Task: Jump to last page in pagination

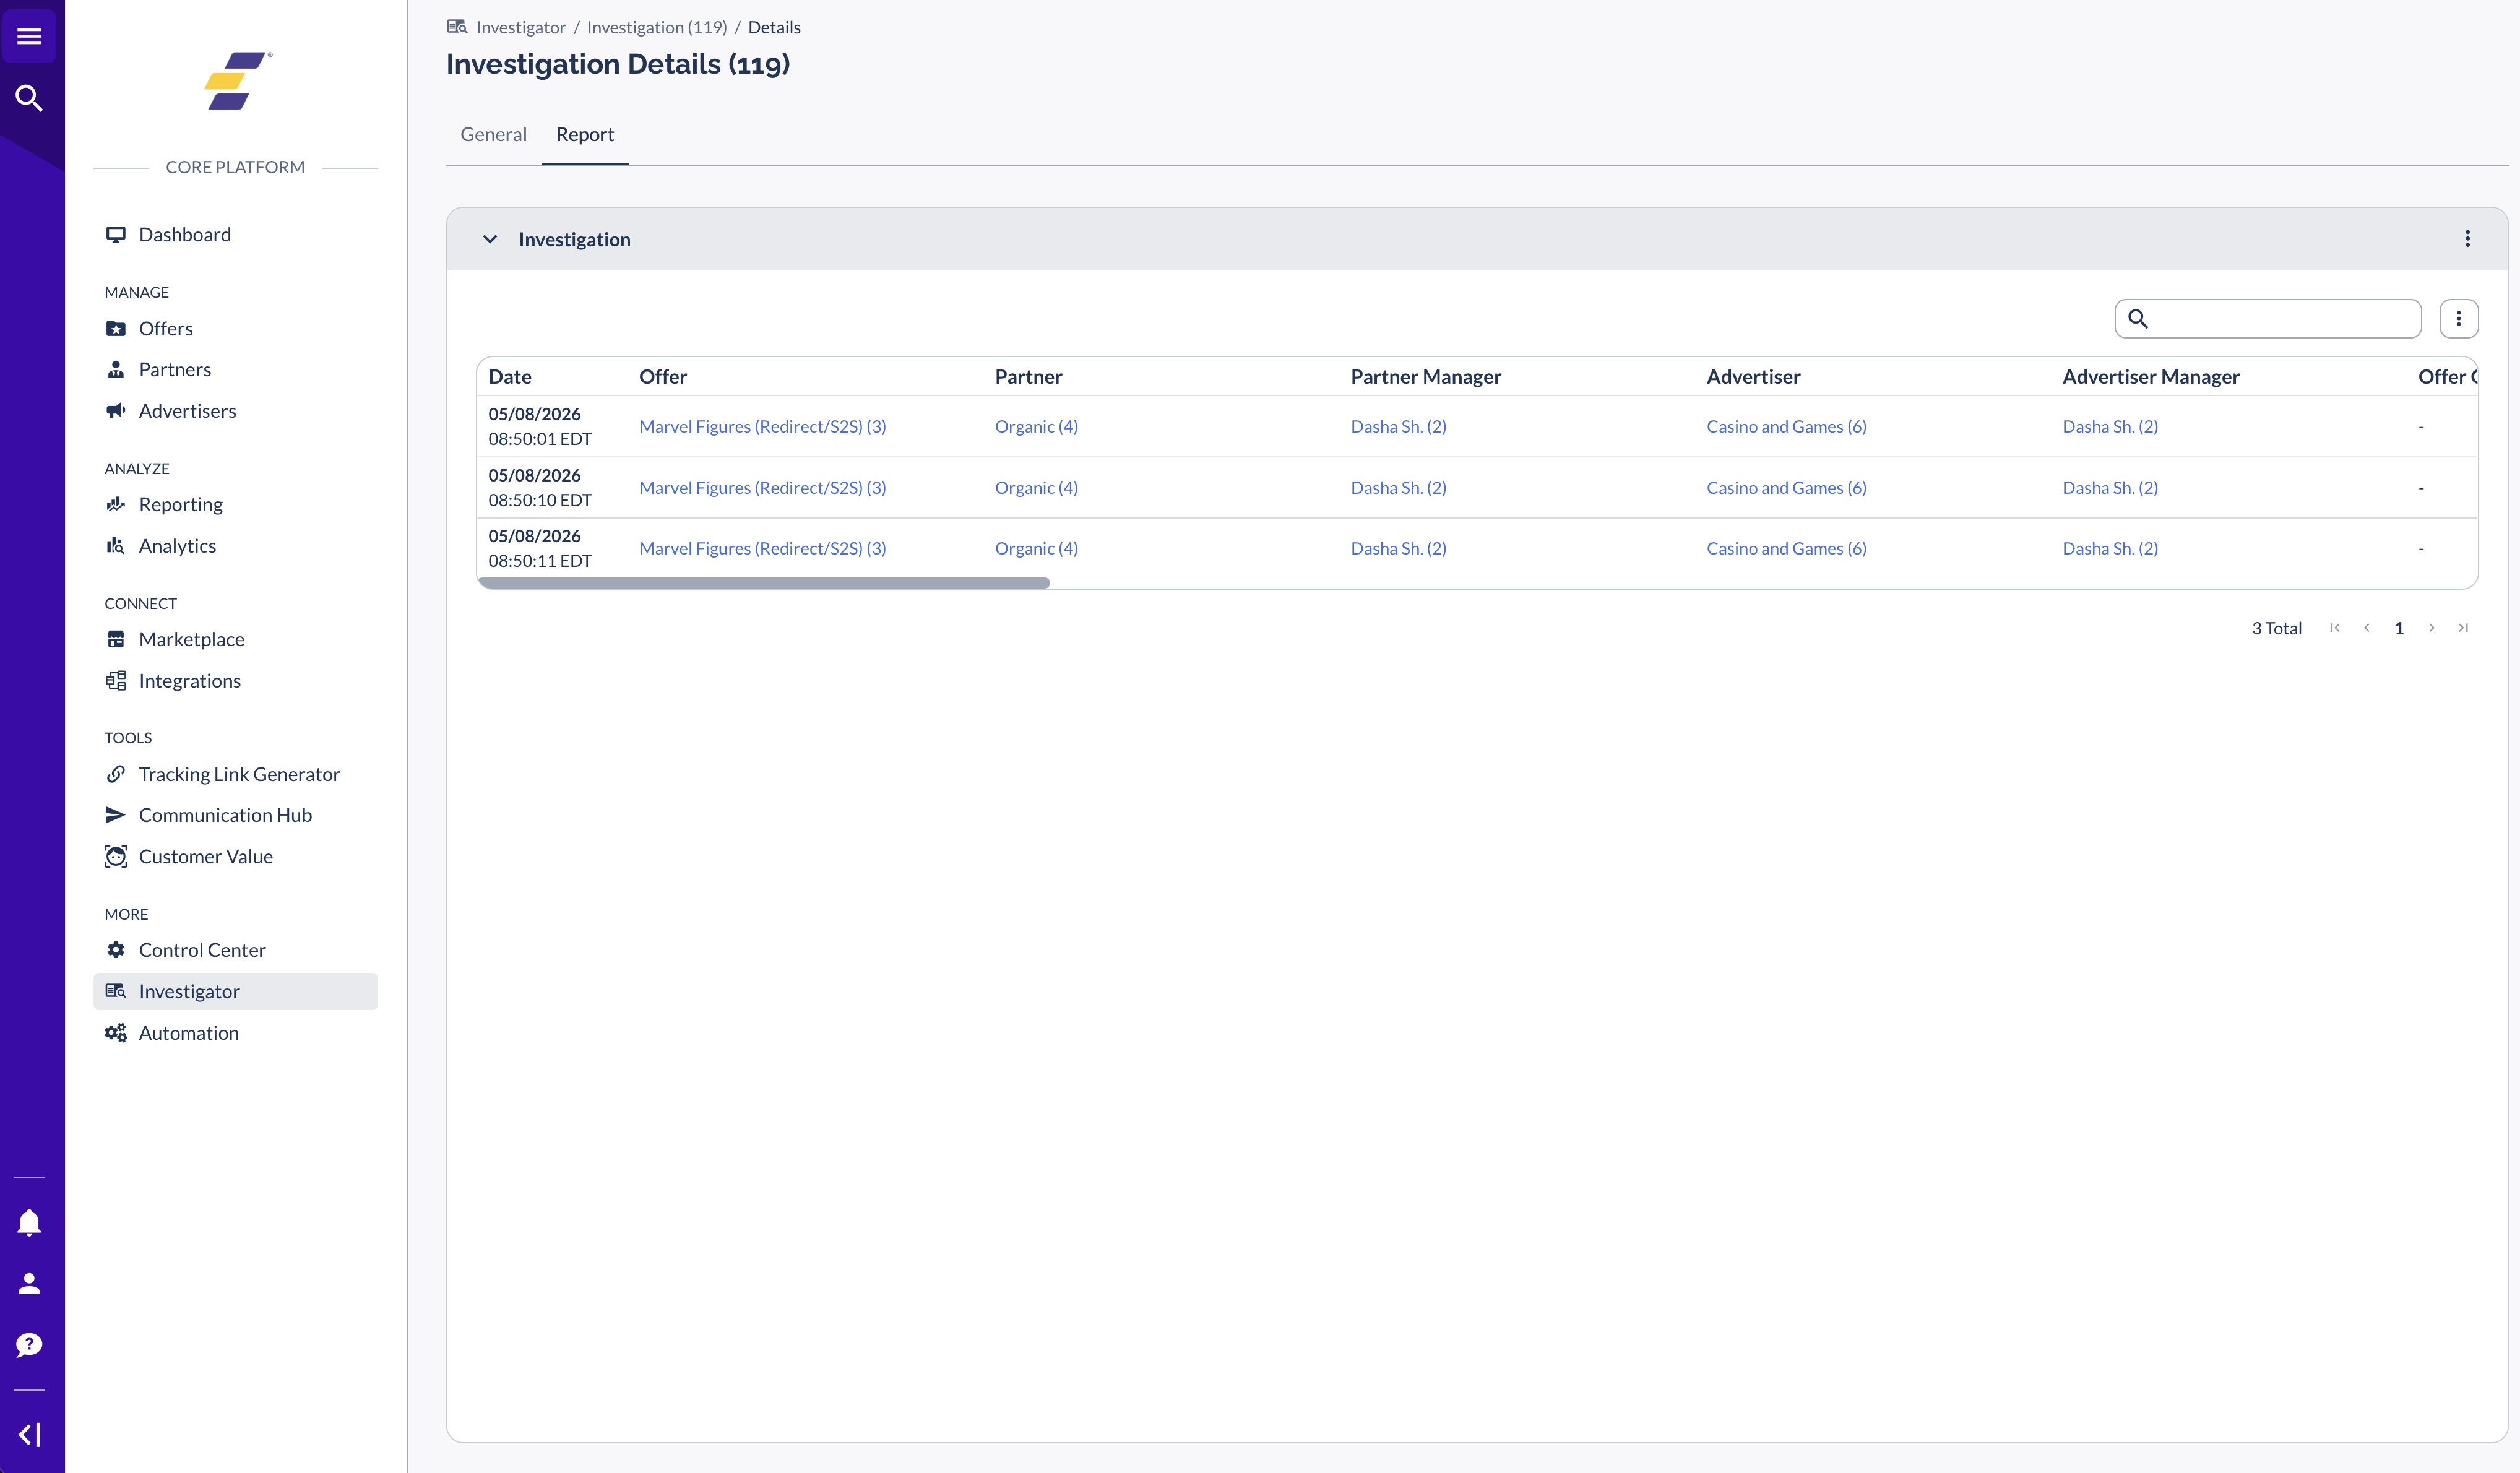Action: click(x=2464, y=628)
